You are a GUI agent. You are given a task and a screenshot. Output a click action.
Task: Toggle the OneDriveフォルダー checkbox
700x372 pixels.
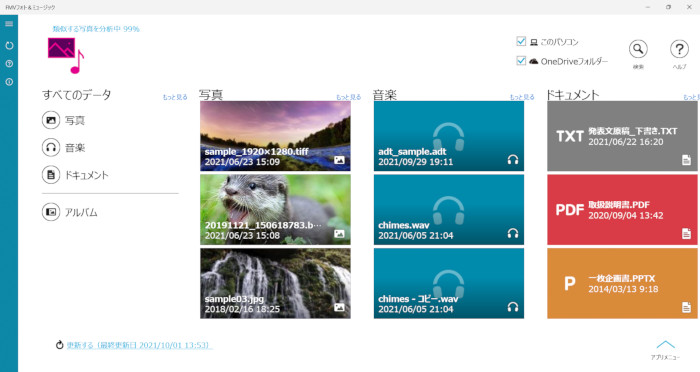[521, 60]
